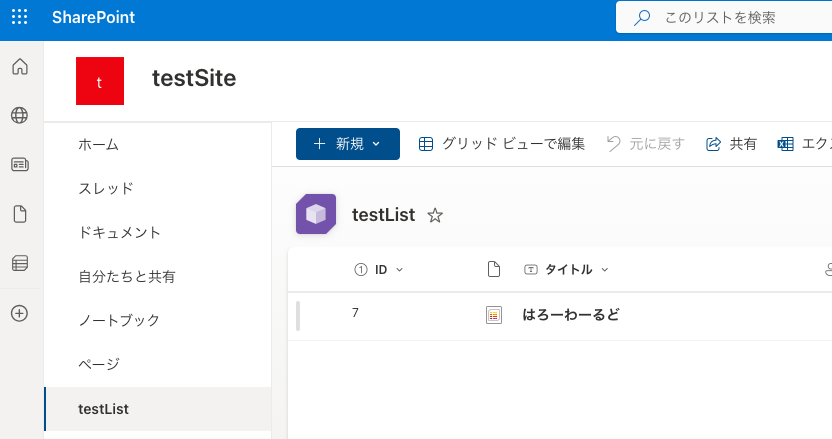
Task: Open My Files document icon in rail
Action: 19,213
